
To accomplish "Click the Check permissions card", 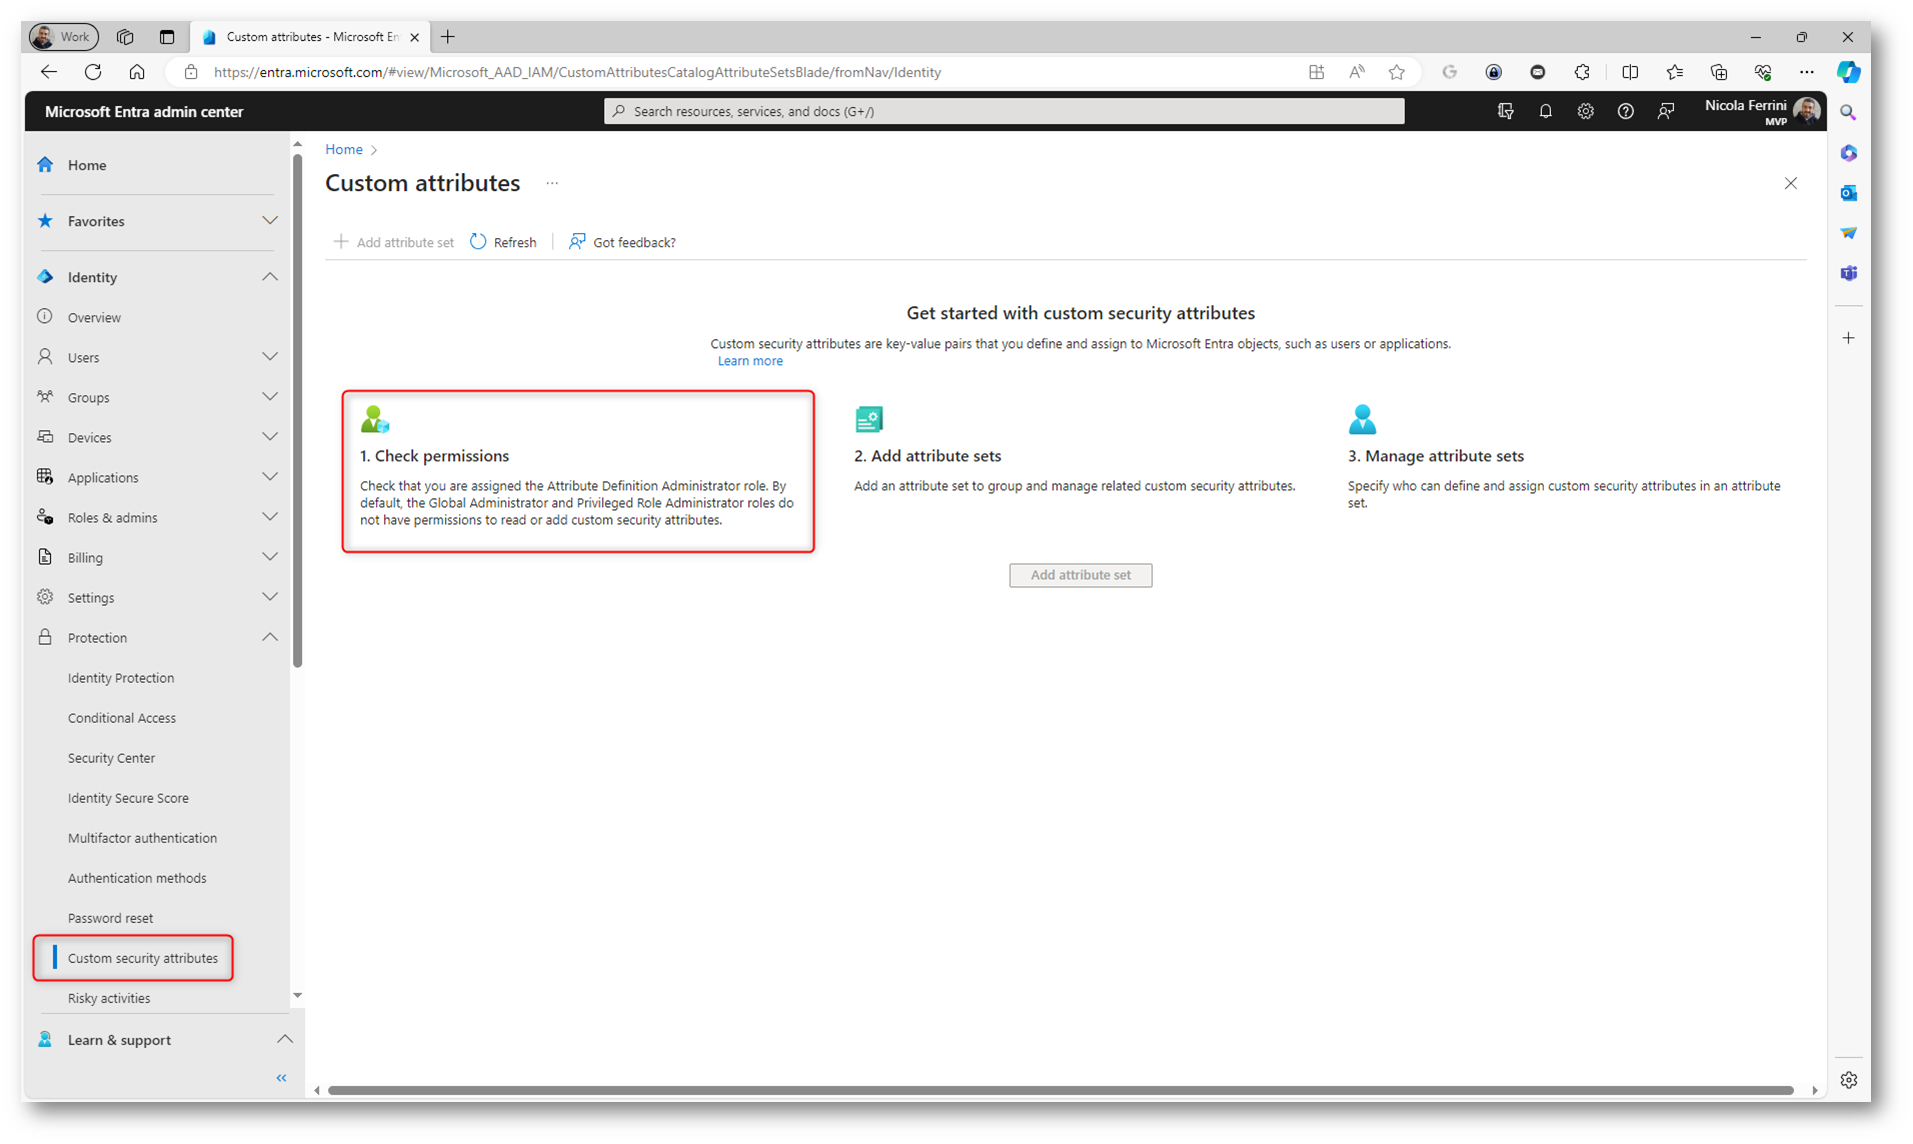I will tap(578, 471).
